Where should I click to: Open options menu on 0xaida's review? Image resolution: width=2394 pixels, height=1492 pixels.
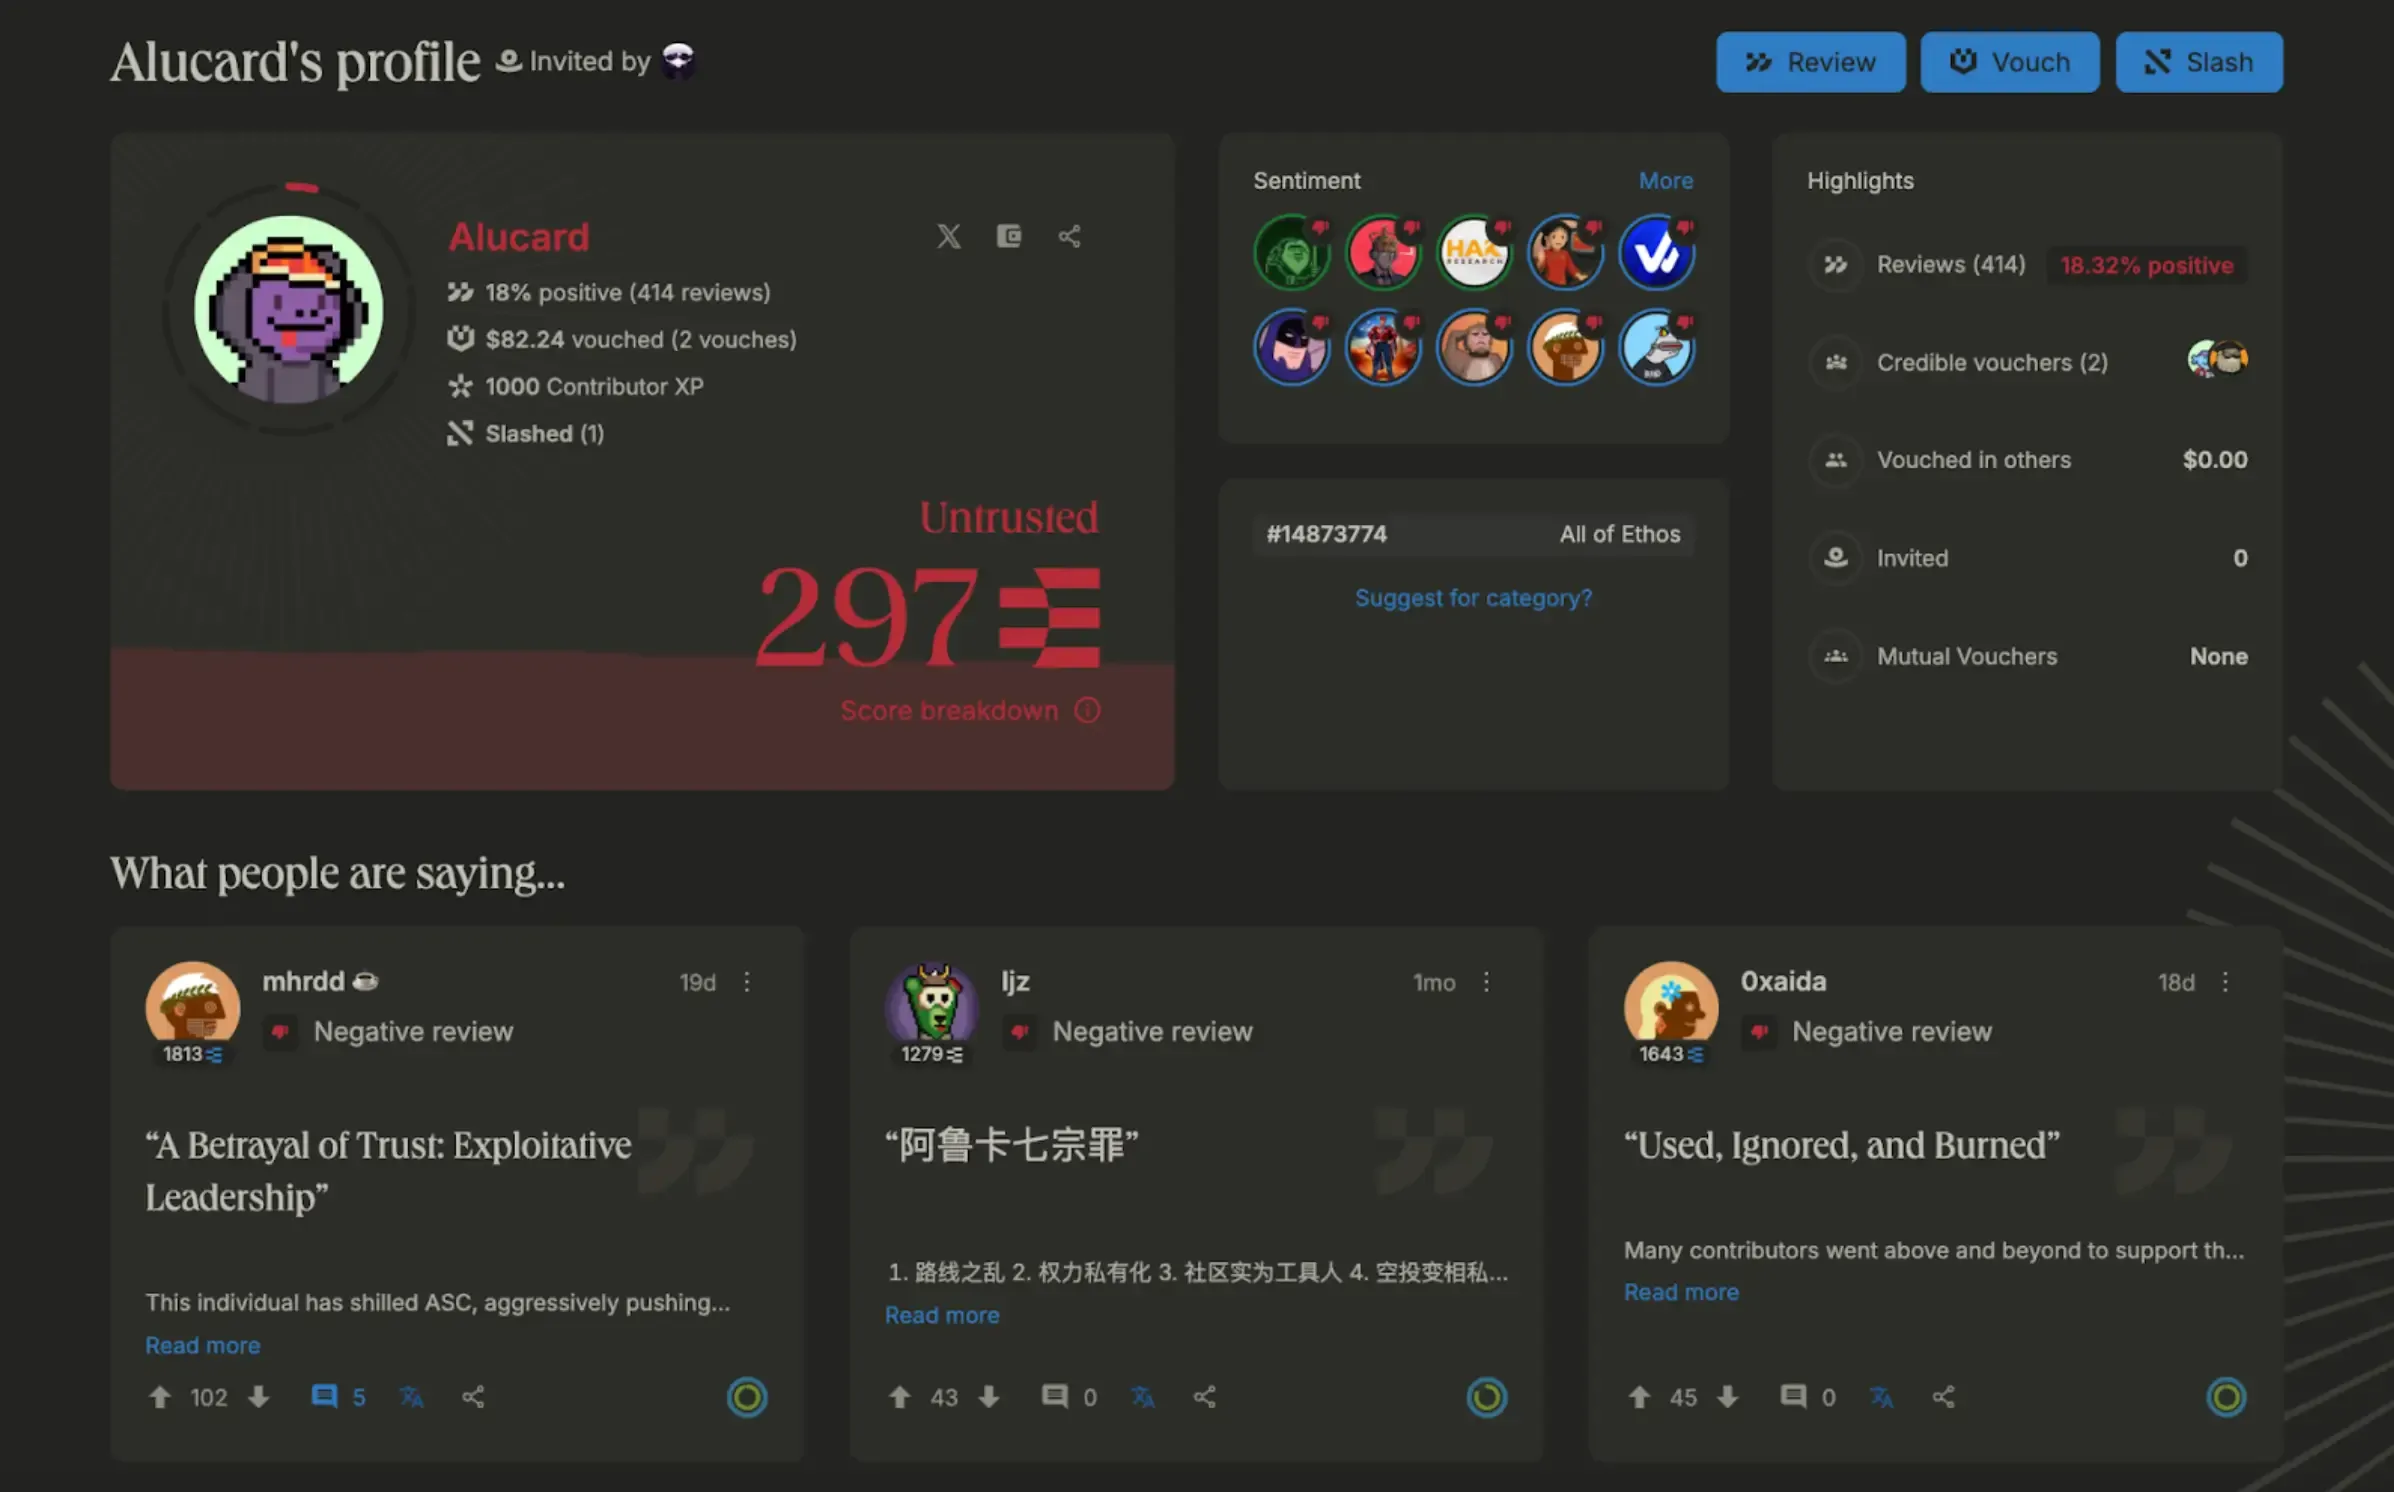tap(2225, 982)
